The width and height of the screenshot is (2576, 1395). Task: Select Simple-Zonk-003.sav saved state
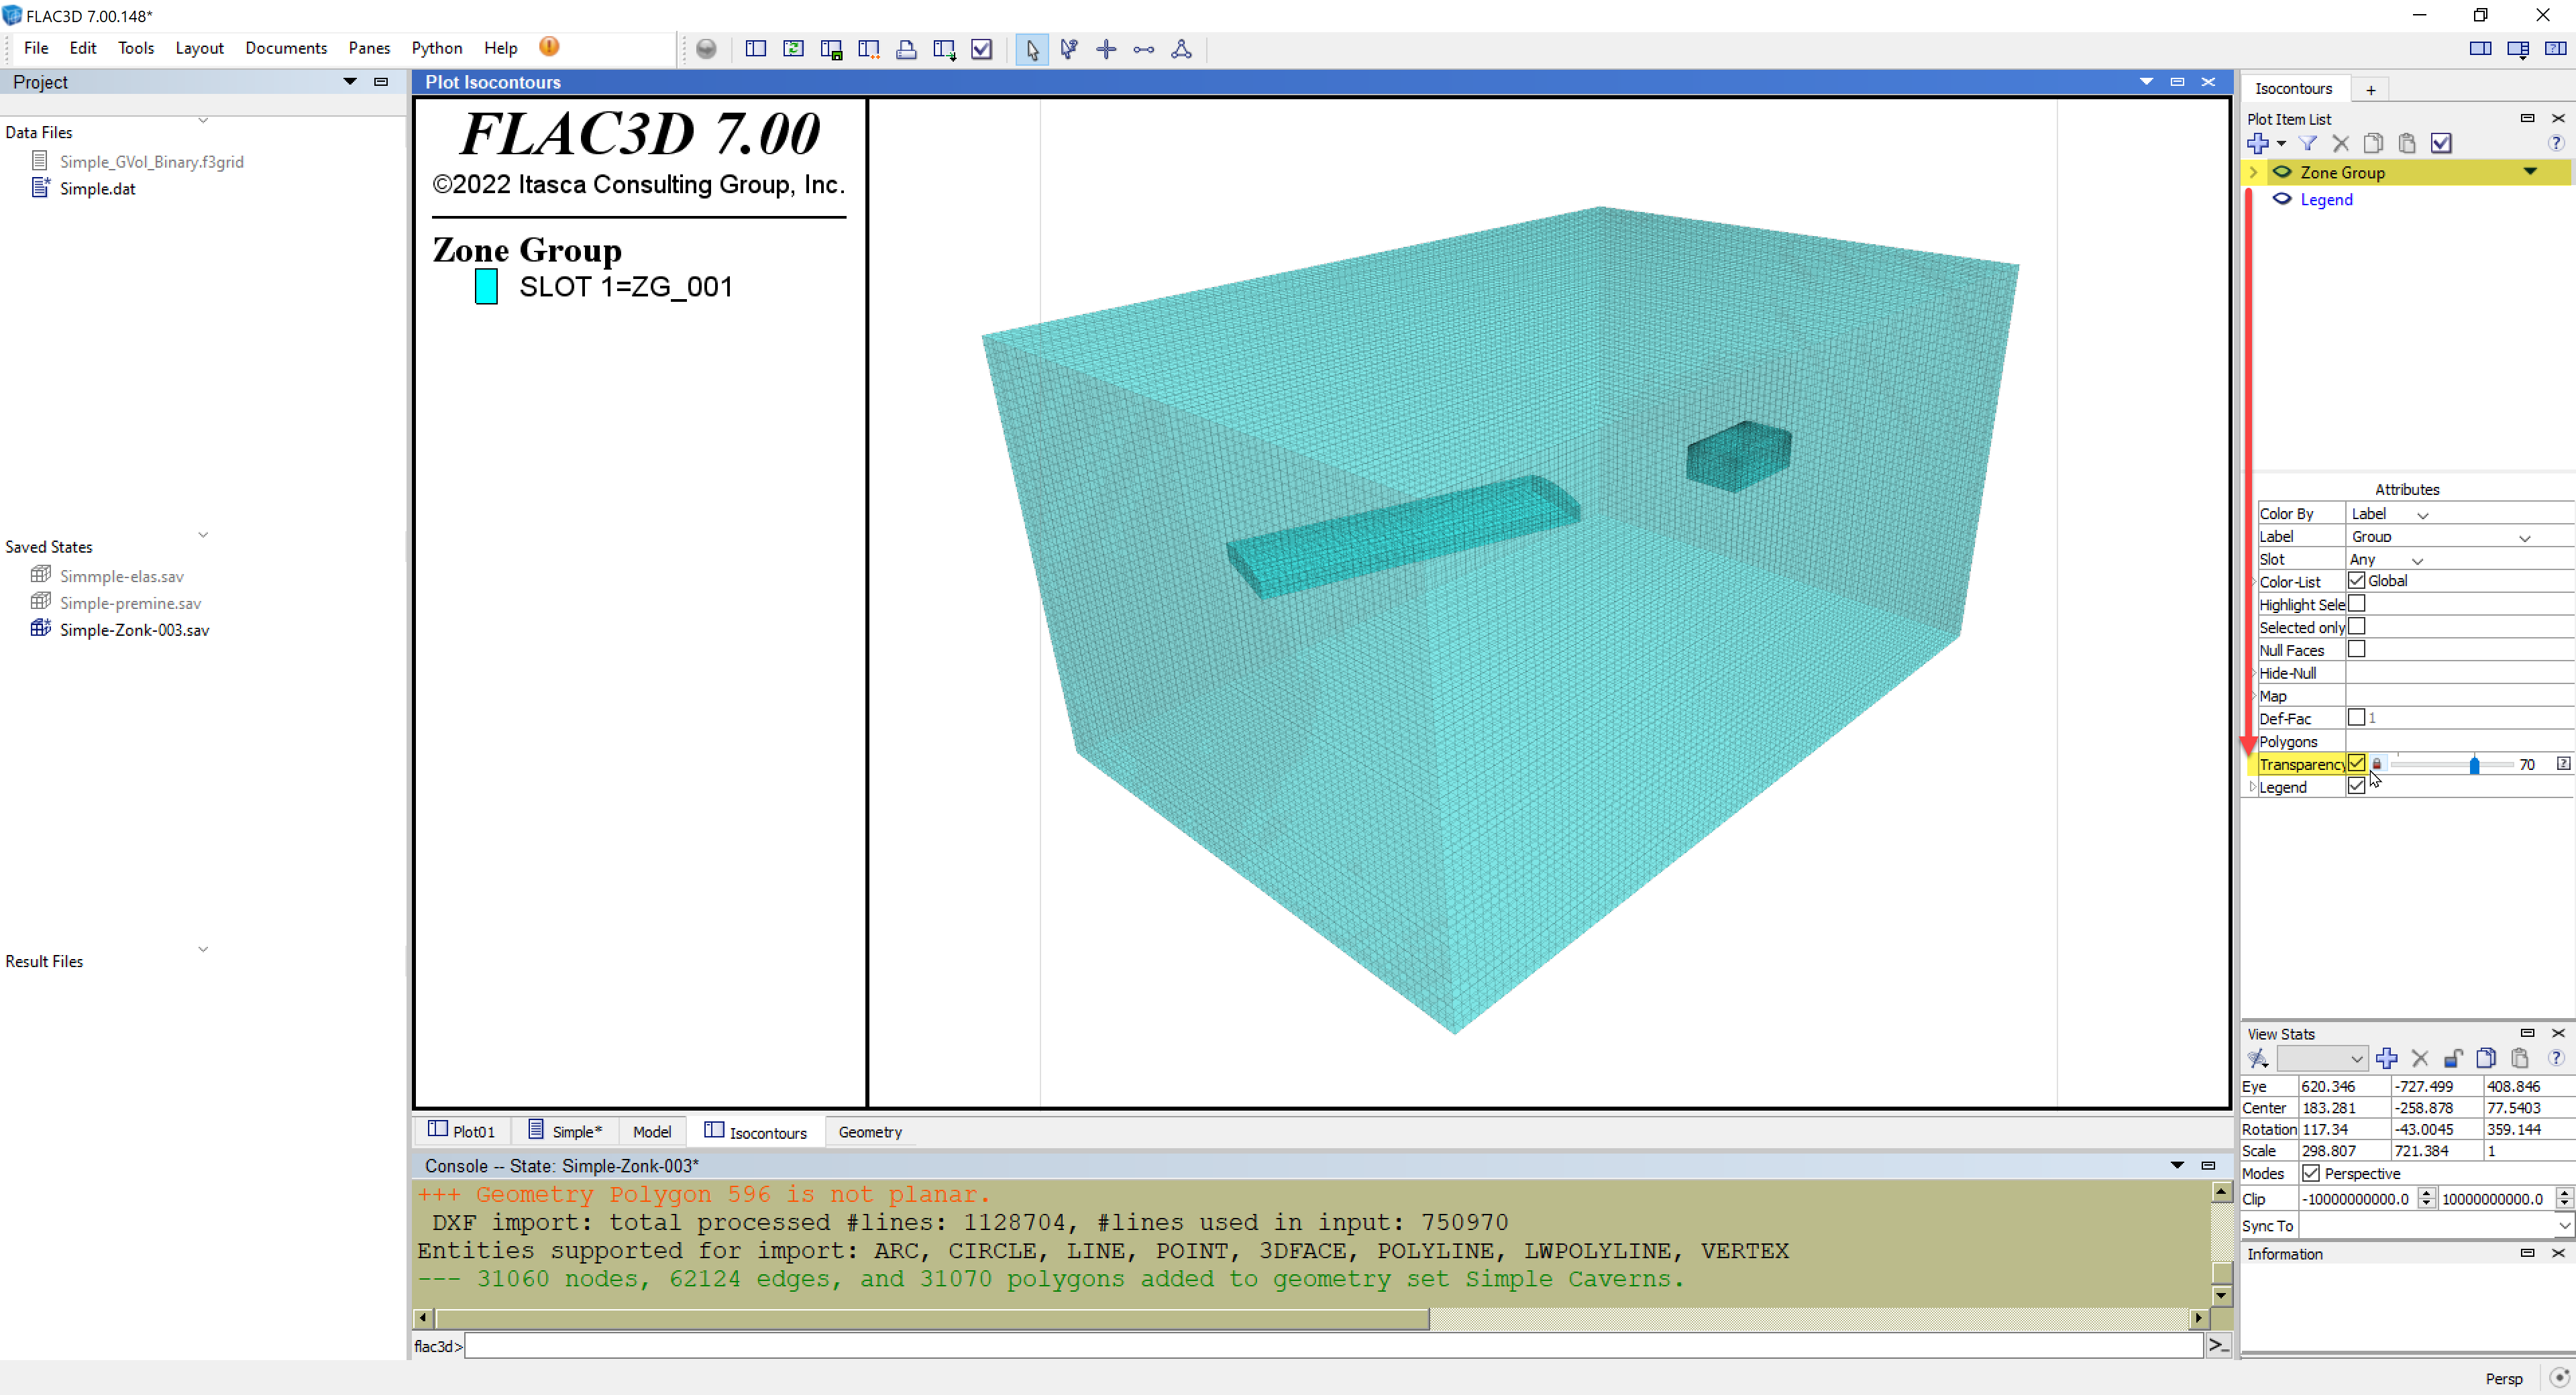click(x=134, y=630)
